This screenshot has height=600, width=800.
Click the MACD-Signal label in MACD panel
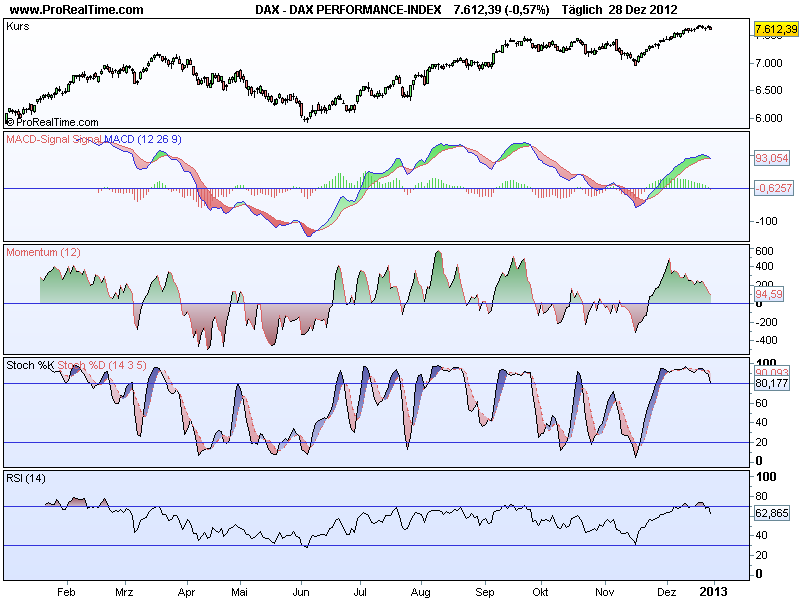(x=38, y=139)
